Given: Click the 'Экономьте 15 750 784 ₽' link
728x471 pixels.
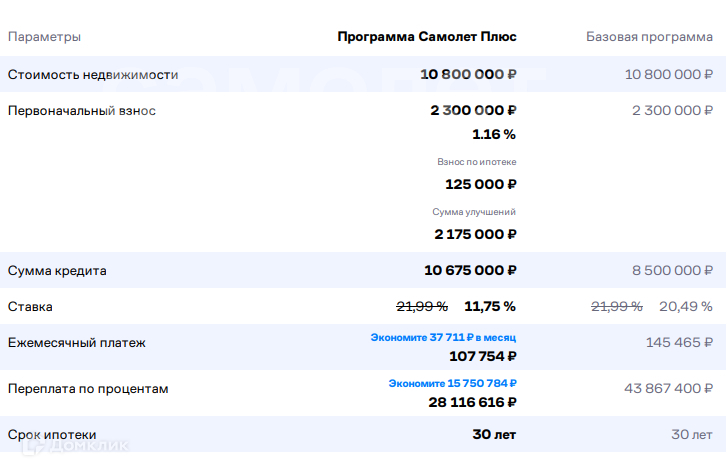Looking at the screenshot, I should (x=452, y=383).
